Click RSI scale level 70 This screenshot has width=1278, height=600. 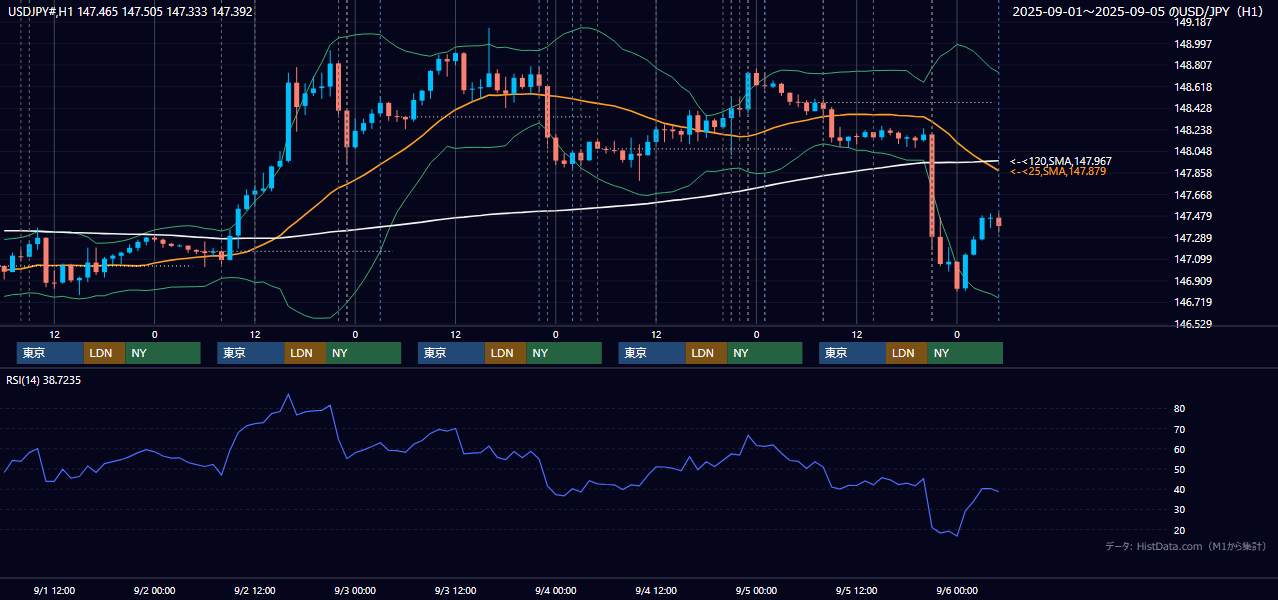pyautogui.click(x=1180, y=429)
